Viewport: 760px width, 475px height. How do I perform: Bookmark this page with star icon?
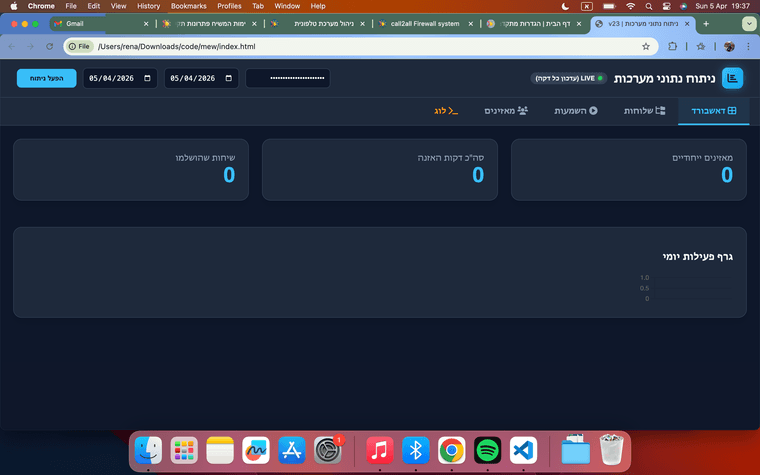pyautogui.click(x=646, y=47)
